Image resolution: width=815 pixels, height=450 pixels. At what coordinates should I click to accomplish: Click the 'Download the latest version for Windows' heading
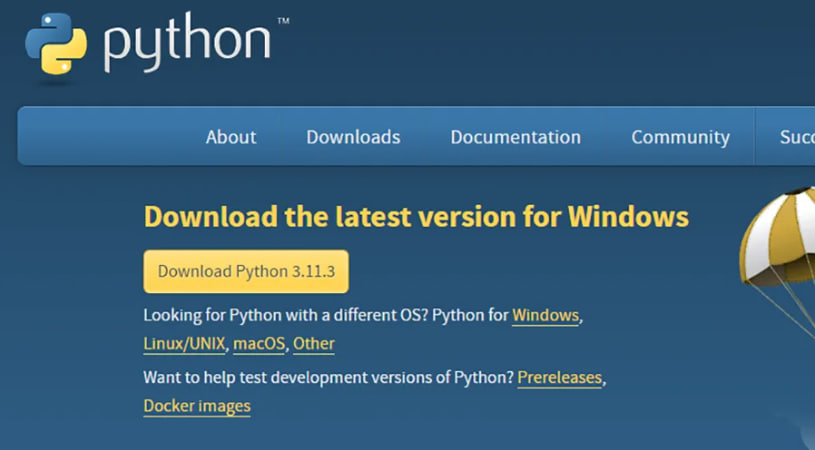click(416, 217)
